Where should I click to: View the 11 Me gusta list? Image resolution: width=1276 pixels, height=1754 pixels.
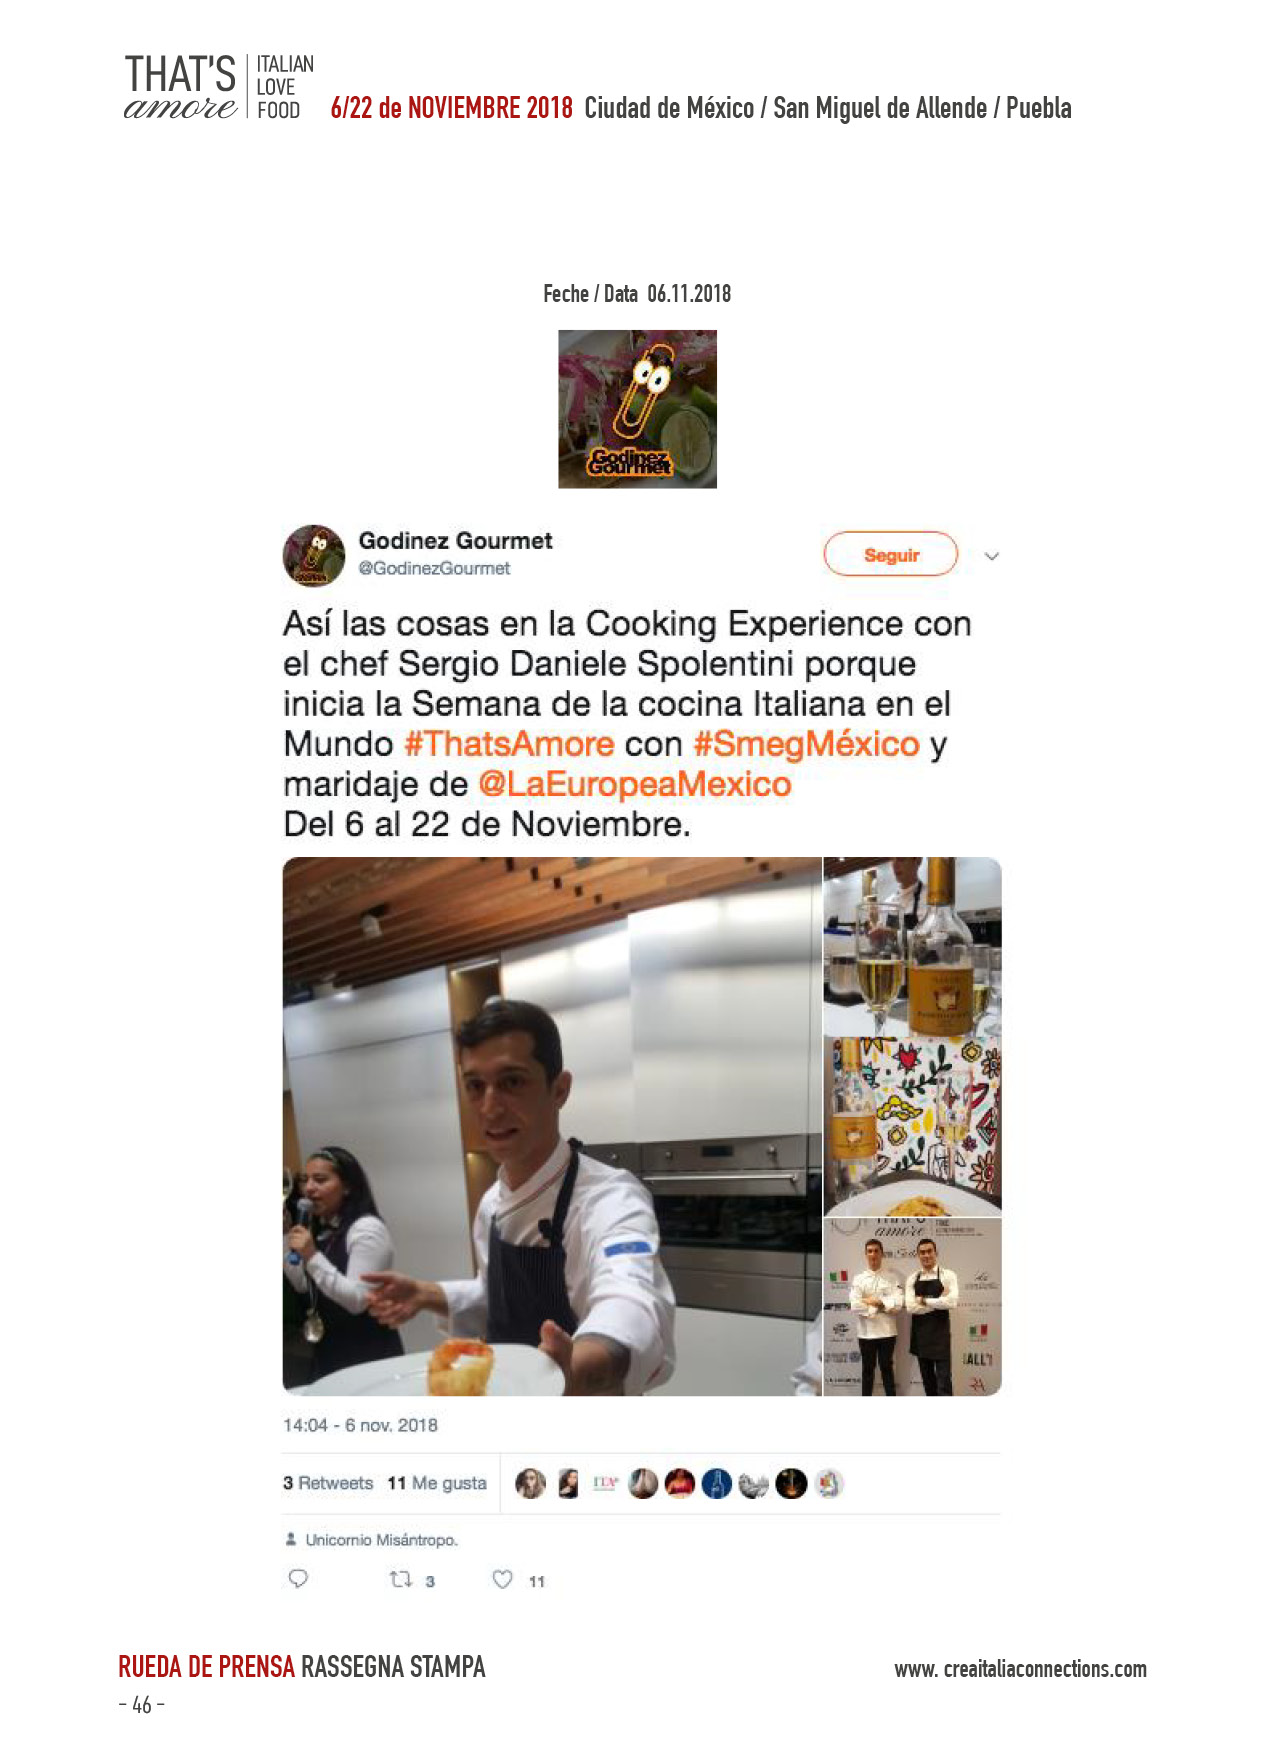pos(437,1483)
